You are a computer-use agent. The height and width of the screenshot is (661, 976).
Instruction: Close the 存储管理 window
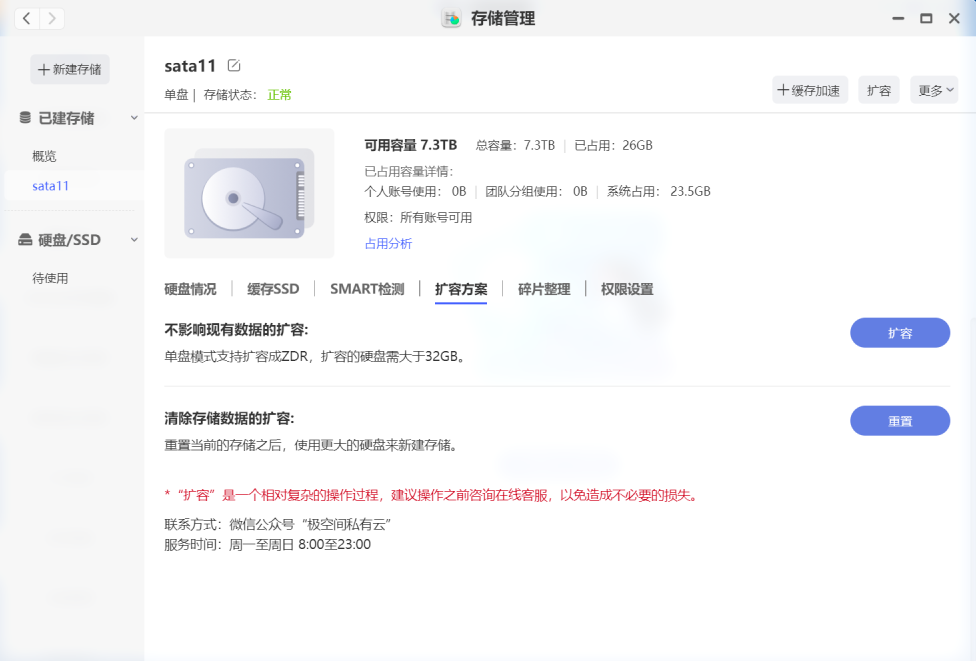954,19
